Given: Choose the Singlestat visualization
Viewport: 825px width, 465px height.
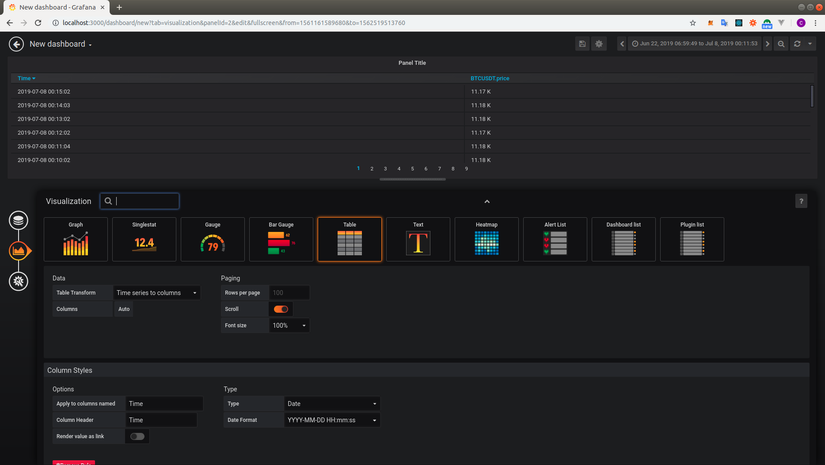Looking at the screenshot, I should pyautogui.click(x=144, y=239).
